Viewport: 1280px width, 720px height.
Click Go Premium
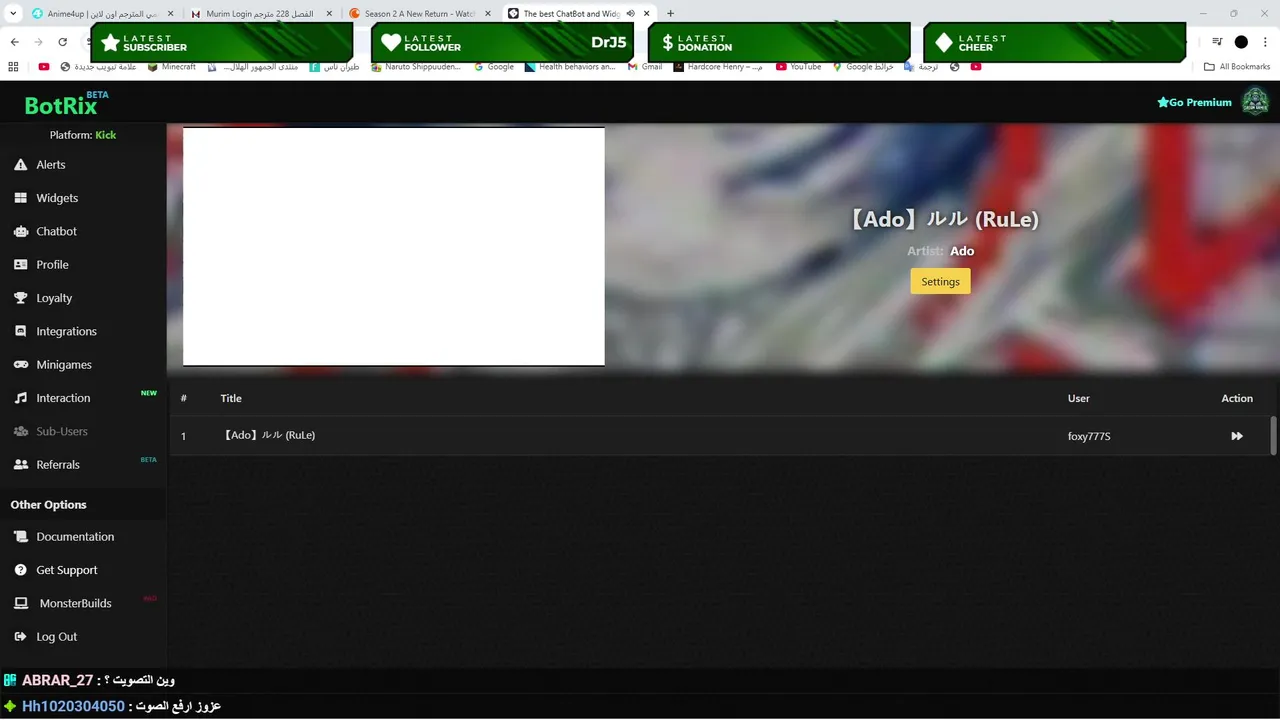[x=1194, y=102]
